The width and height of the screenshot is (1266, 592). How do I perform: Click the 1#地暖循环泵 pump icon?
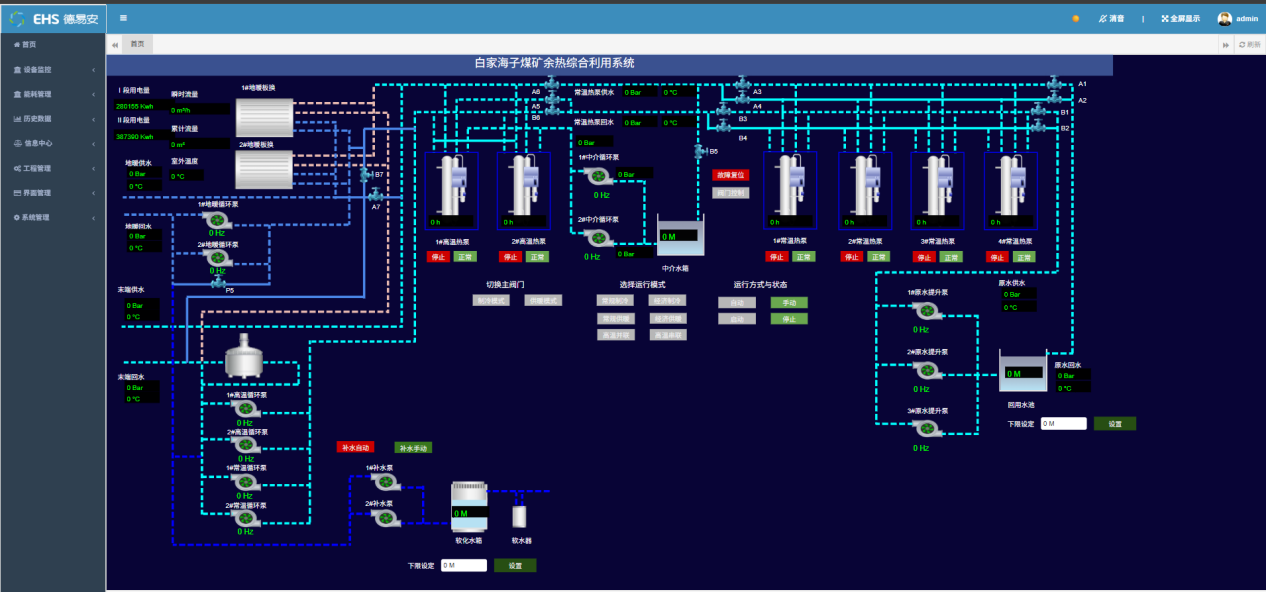[216, 219]
